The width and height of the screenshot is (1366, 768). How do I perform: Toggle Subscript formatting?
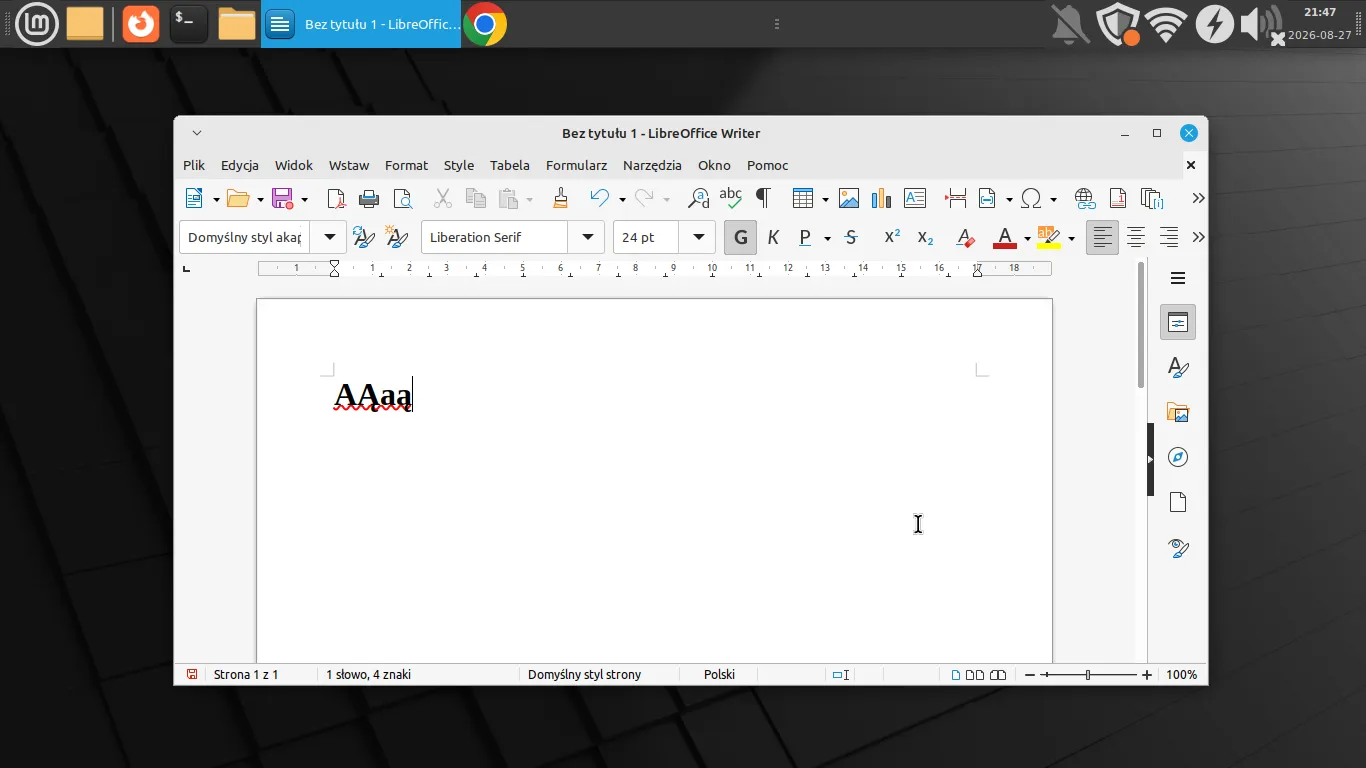click(x=925, y=238)
